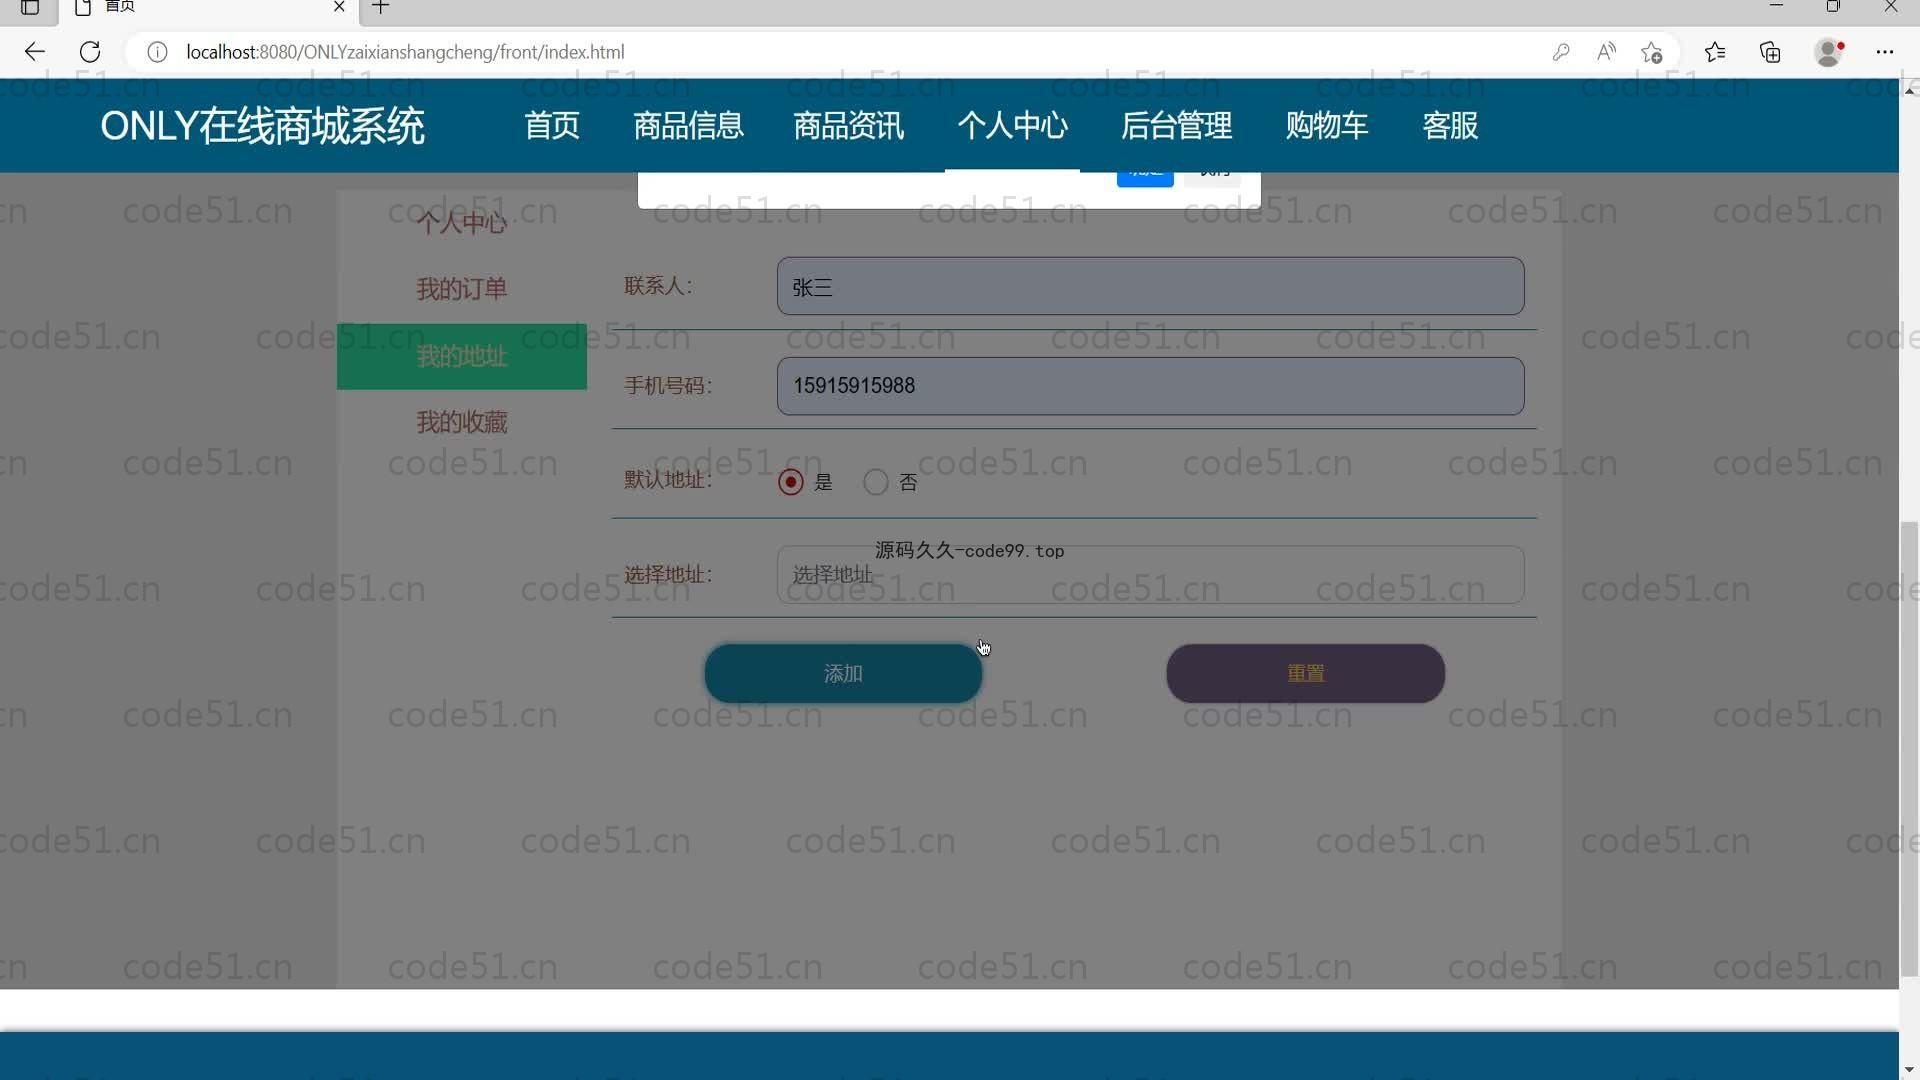Image resolution: width=1920 pixels, height=1080 pixels.
Task: Close the 首页 browser tab
Action: pos(339,7)
